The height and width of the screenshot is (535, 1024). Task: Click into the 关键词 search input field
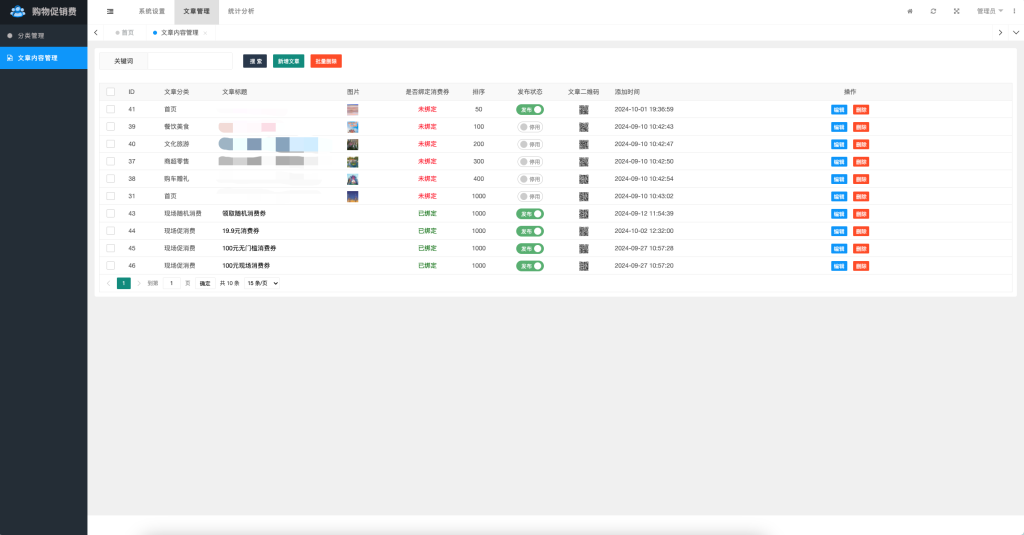coord(190,61)
